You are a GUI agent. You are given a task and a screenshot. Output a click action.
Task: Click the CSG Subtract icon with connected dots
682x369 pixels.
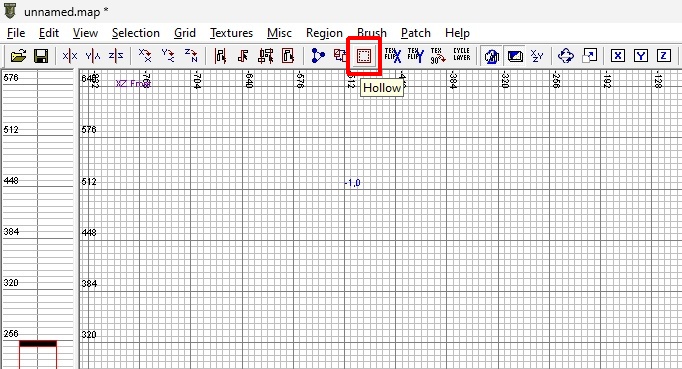click(x=318, y=56)
